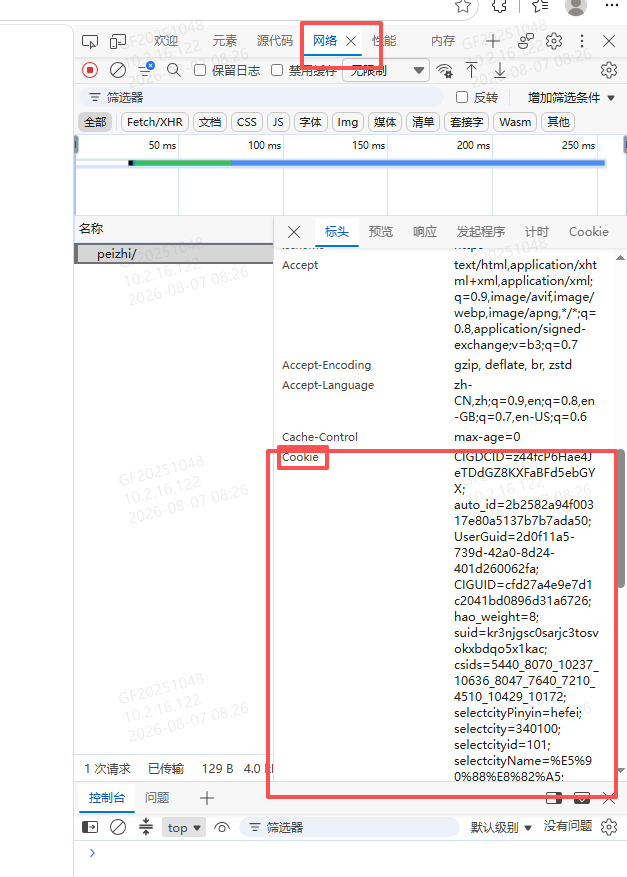Select the 标头 details tab

[337, 232]
